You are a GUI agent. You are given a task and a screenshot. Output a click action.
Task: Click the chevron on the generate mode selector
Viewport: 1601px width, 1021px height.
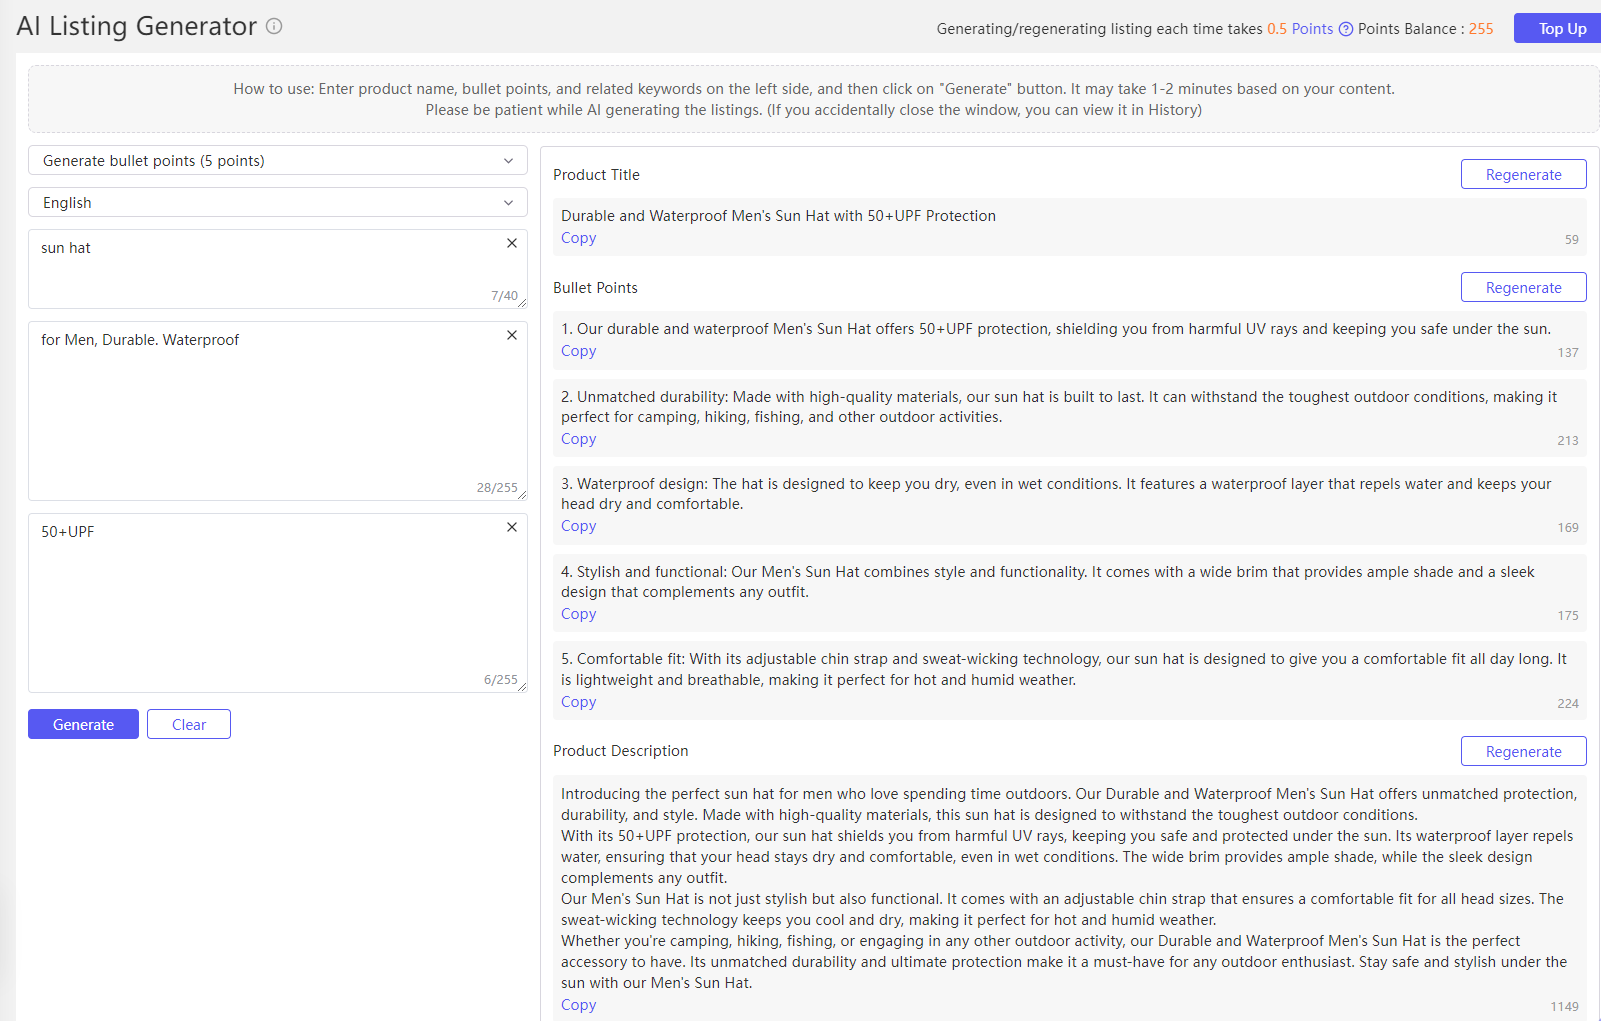point(508,160)
